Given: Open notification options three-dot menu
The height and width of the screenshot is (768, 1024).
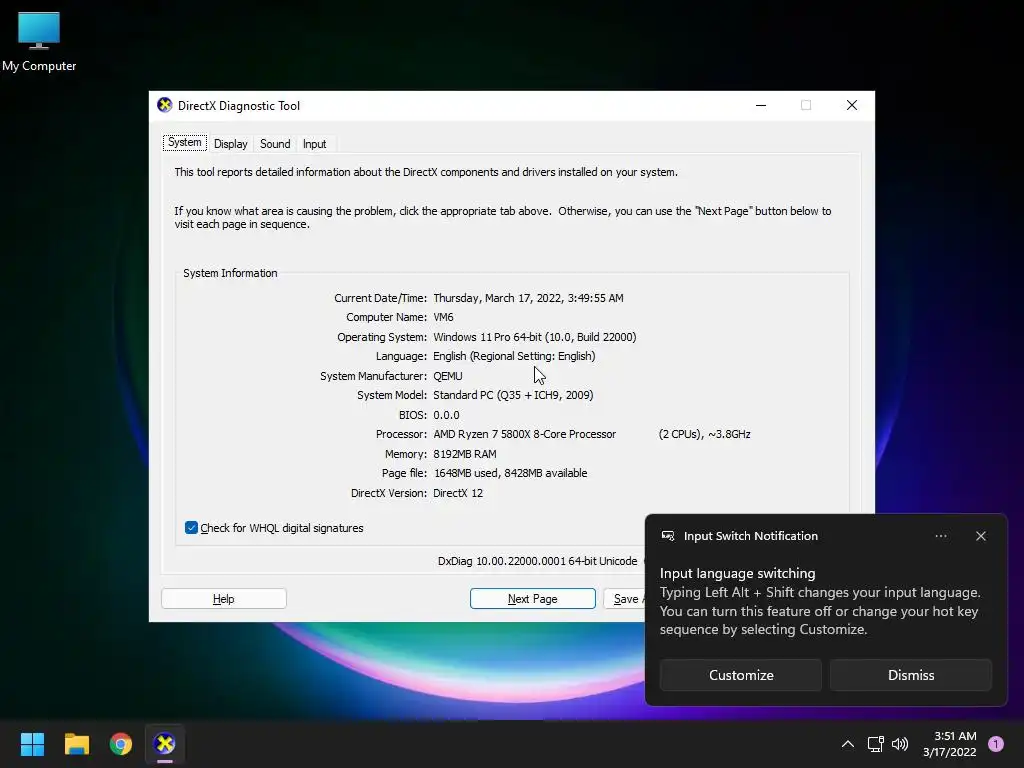Looking at the screenshot, I should [x=941, y=536].
